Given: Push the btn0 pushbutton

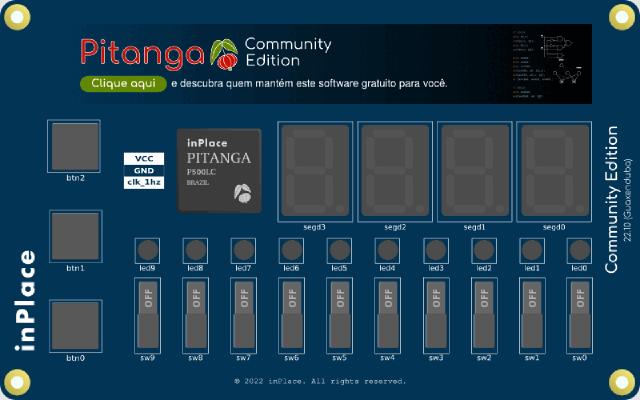Looking at the screenshot, I should point(76,326).
